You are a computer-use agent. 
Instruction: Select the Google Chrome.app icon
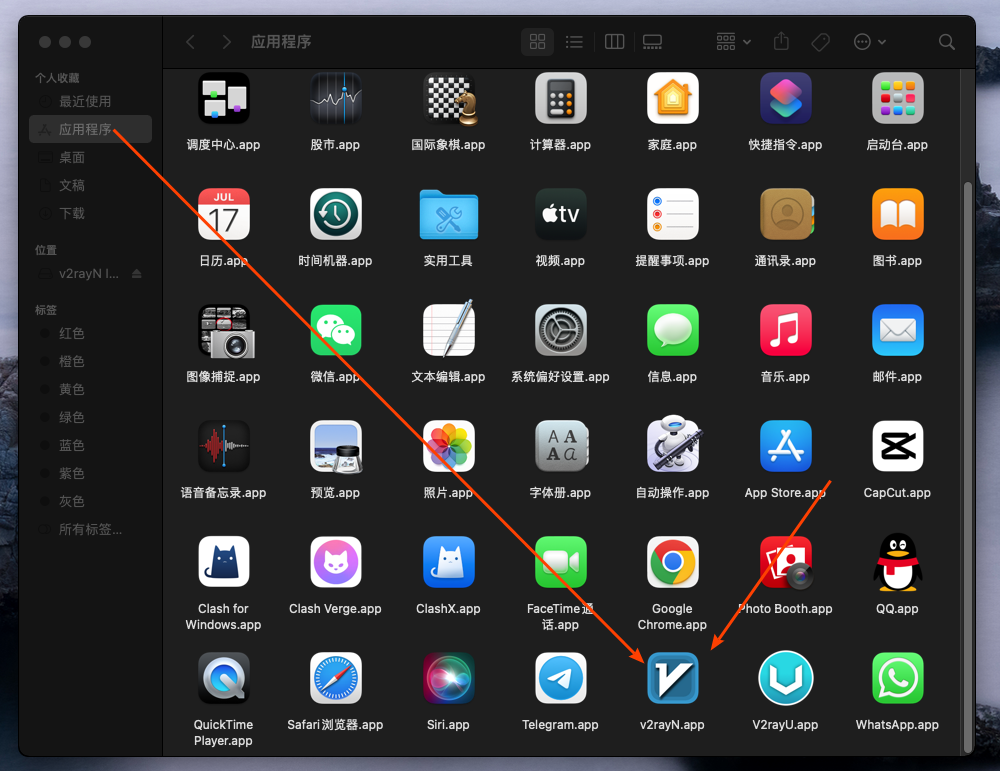[672, 562]
